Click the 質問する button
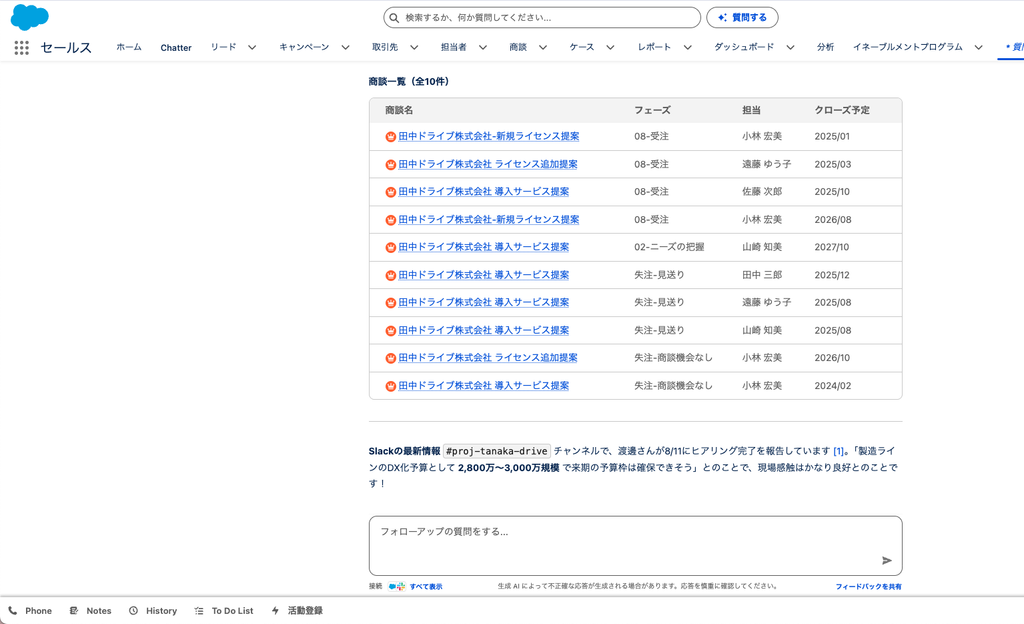This screenshot has width=1024, height=624. pyautogui.click(x=742, y=18)
